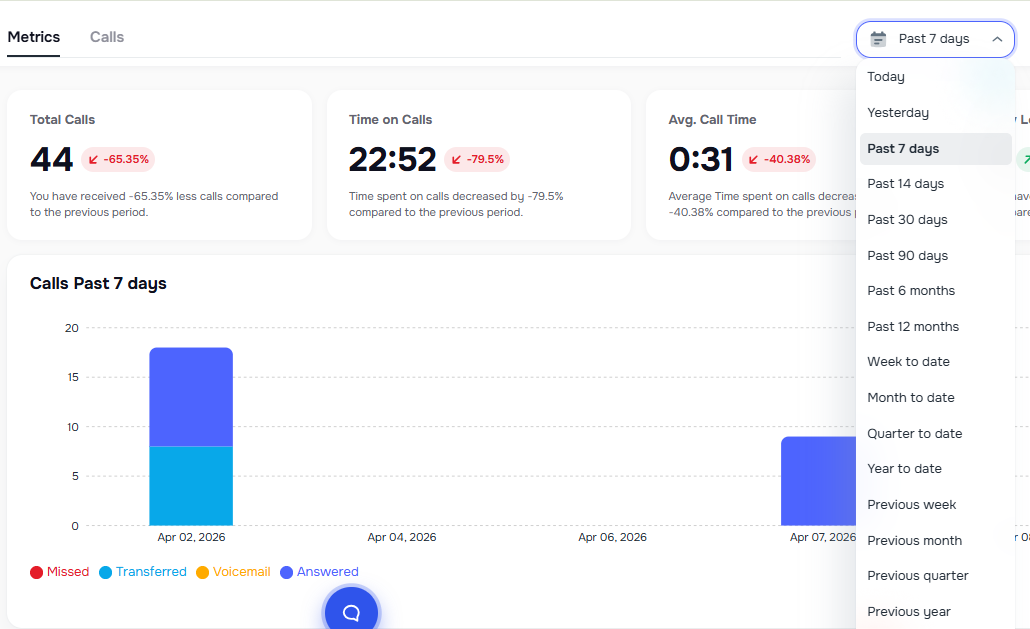Hide the Voicemail series in legend
Screen dimensions: 1030x629
(233, 572)
